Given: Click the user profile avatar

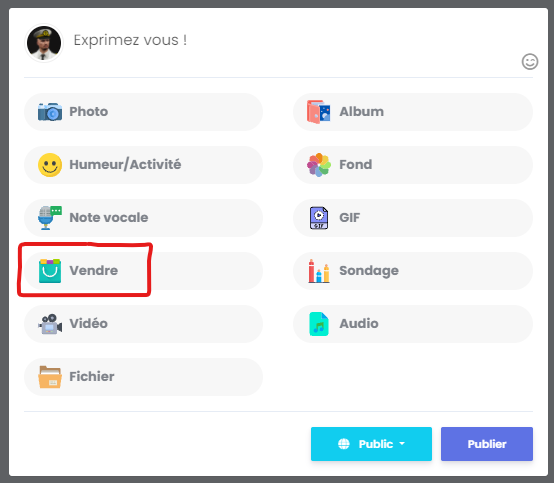Looking at the screenshot, I should click(44, 43).
